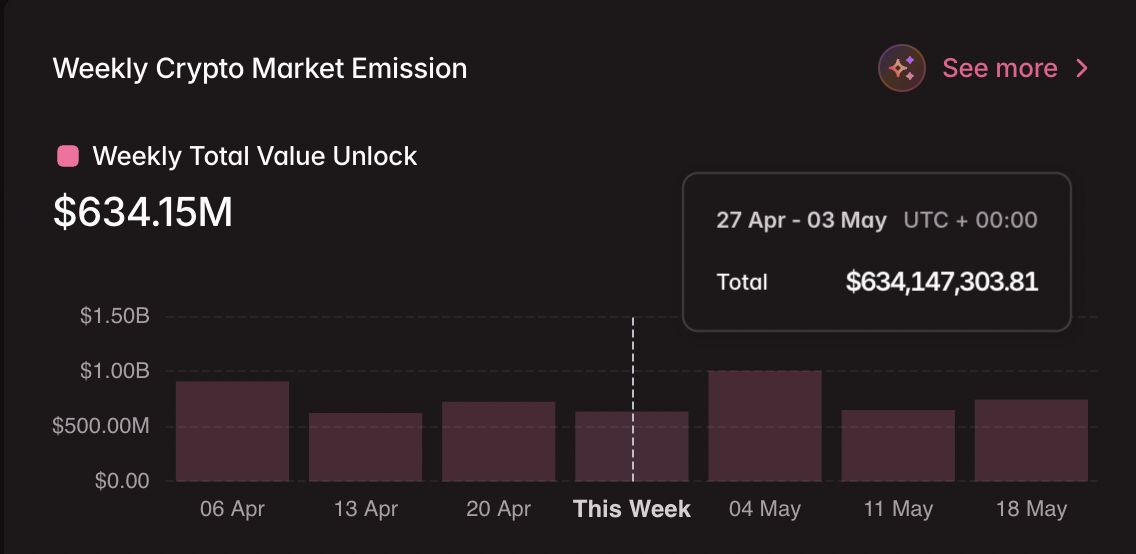Select the 13 Apr weekly bar
The image size is (1136, 554).
pos(365,447)
